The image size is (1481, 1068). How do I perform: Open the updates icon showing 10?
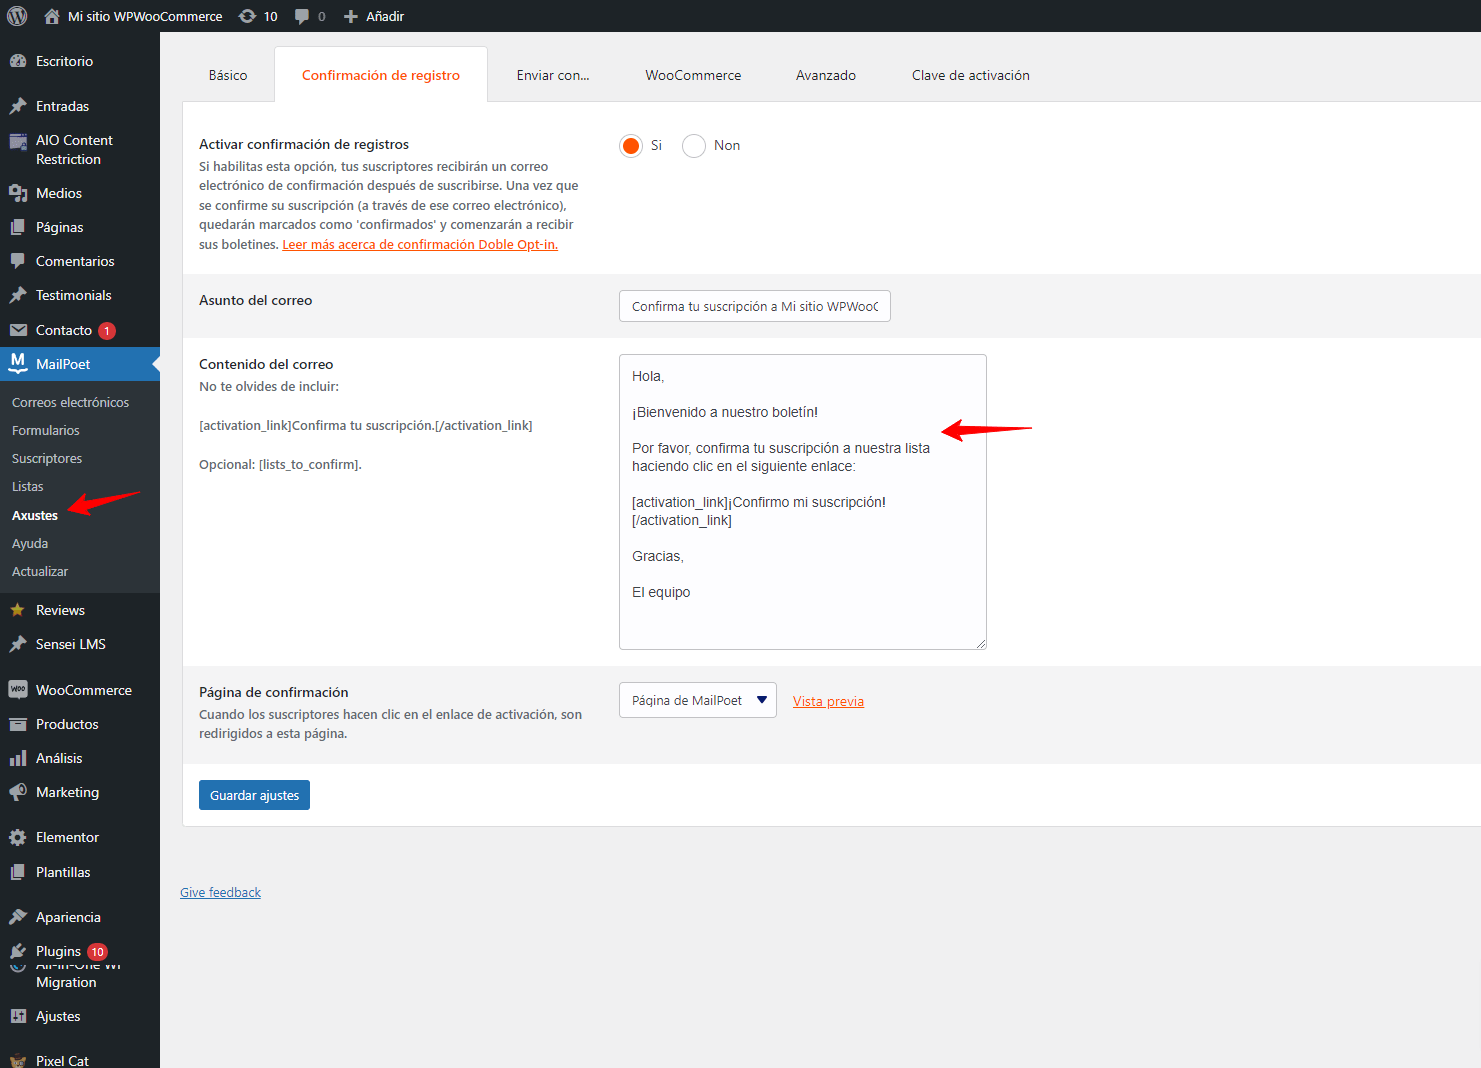[x=247, y=16]
